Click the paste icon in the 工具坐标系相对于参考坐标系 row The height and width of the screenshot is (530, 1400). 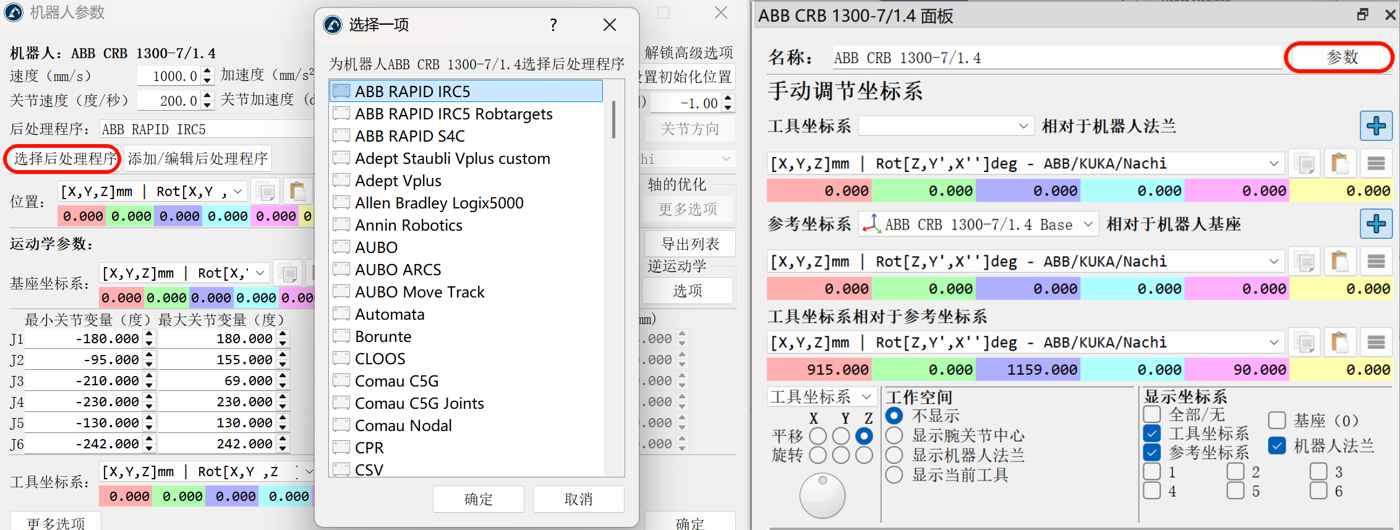1339,342
